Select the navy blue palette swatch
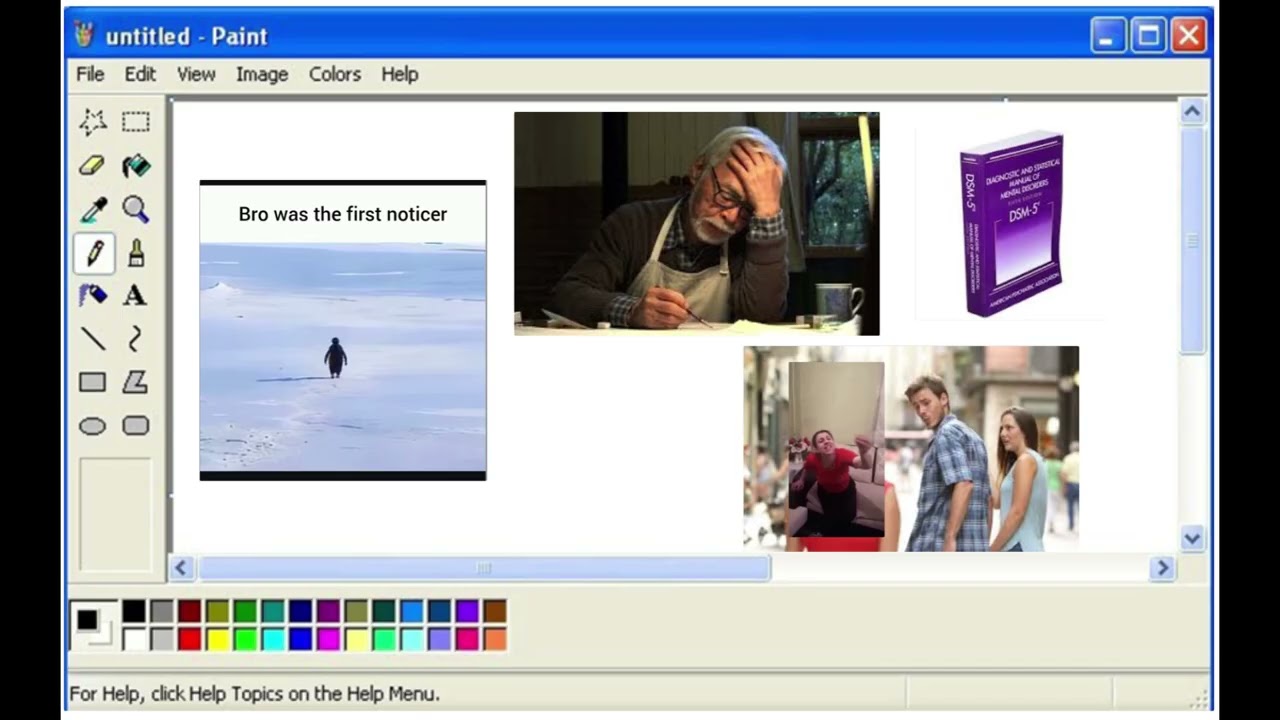Viewport: 1280px width, 720px height. (301, 611)
